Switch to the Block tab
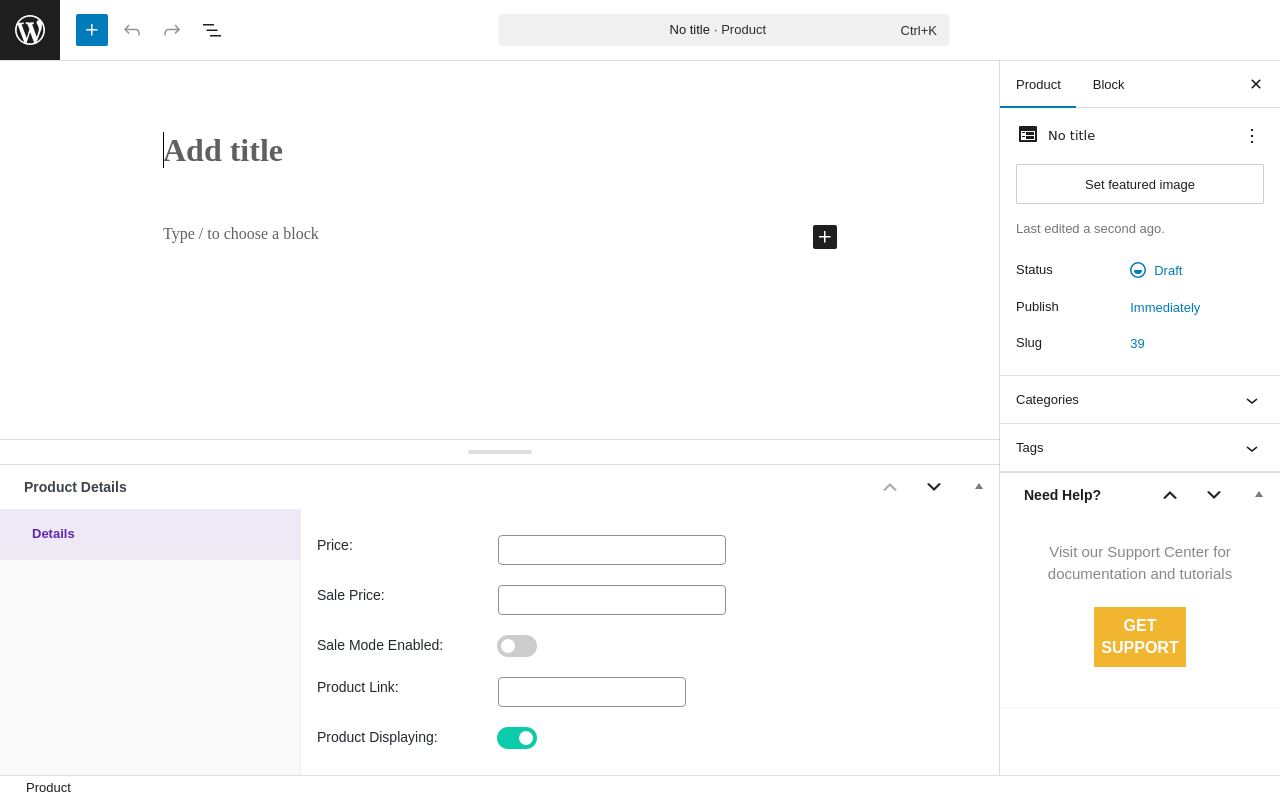The height and width of the screenshot is (800, 1280). point(1108,85)
